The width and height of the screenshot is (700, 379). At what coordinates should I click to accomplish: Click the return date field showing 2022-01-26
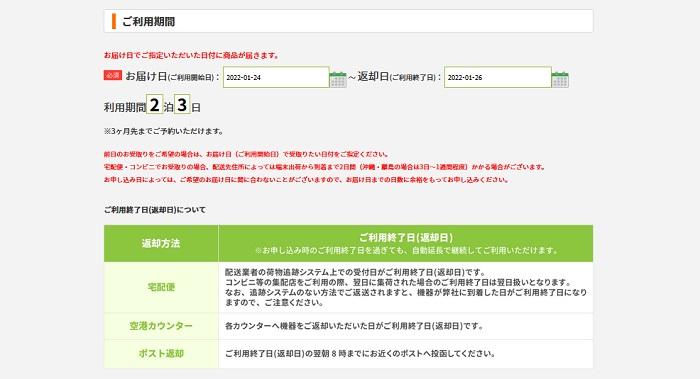coord(497,77)
